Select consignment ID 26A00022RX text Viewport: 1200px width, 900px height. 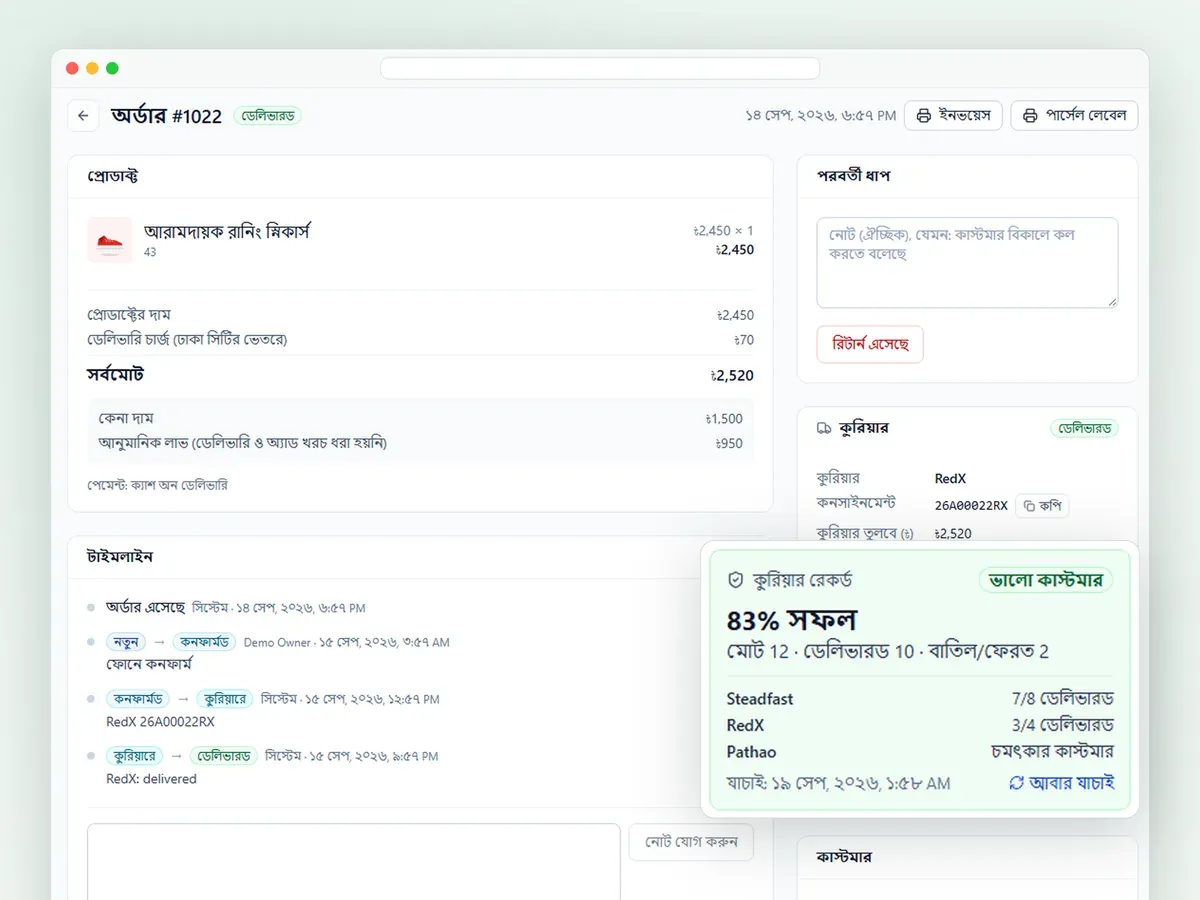click(x=971, y=506)
